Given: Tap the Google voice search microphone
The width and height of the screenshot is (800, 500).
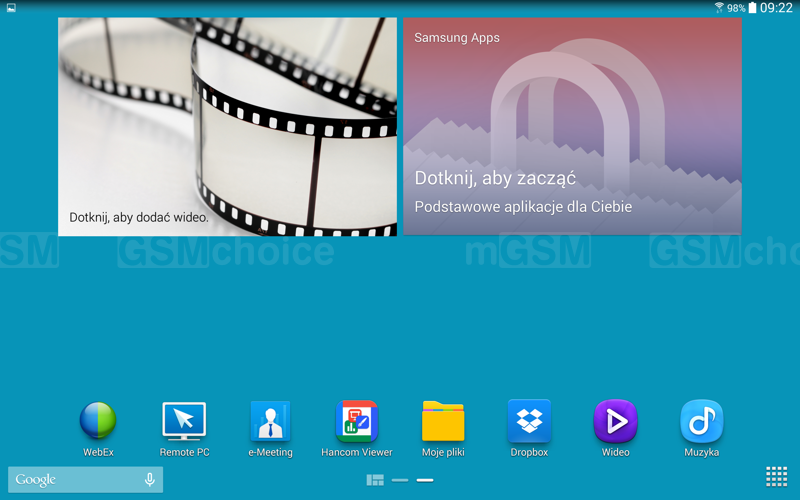Looking at the screenshot, I should (x=149, y=480).
